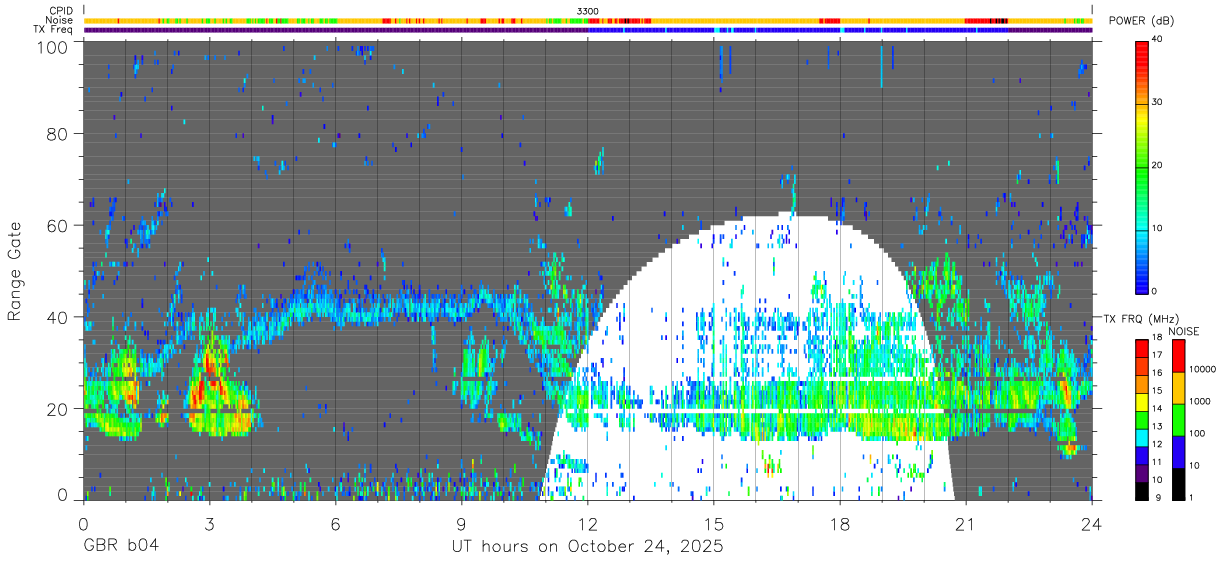Click the TX Freq row label

click(x=53, y=30)
